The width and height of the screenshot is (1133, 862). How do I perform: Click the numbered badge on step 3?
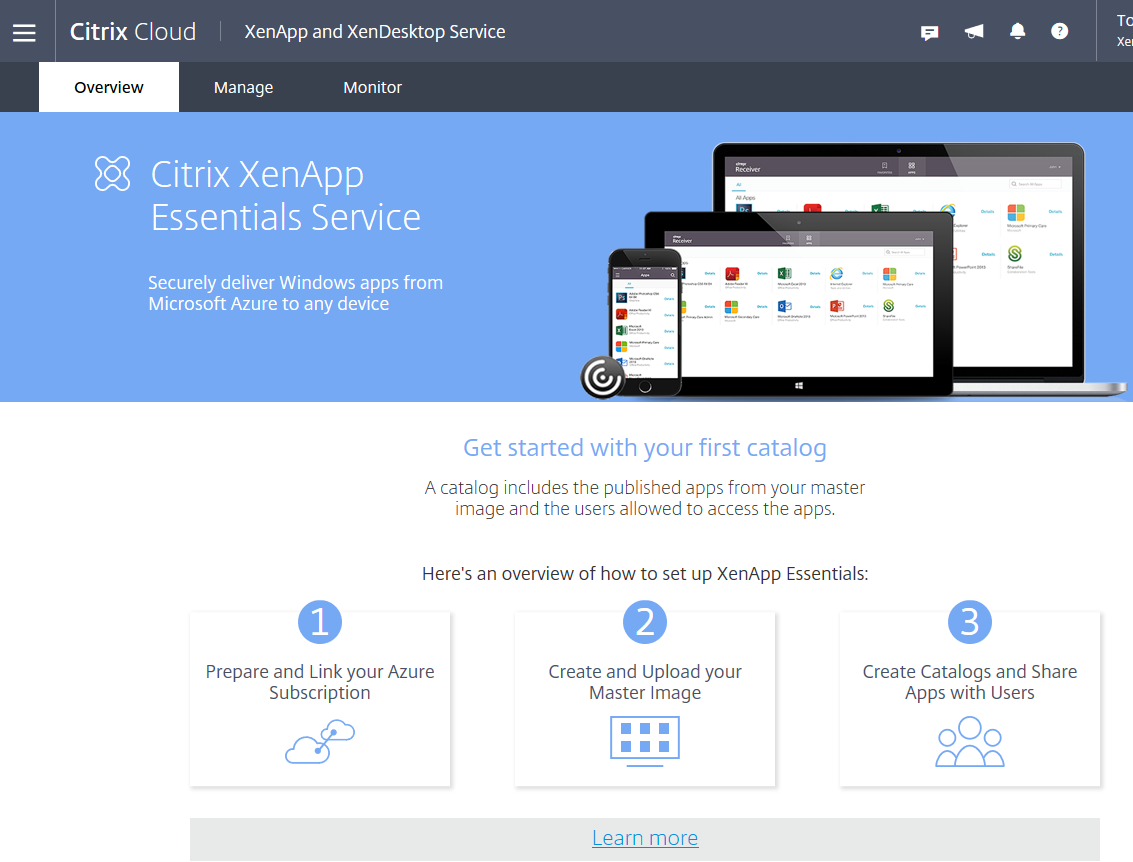click(x=968, y=621)
